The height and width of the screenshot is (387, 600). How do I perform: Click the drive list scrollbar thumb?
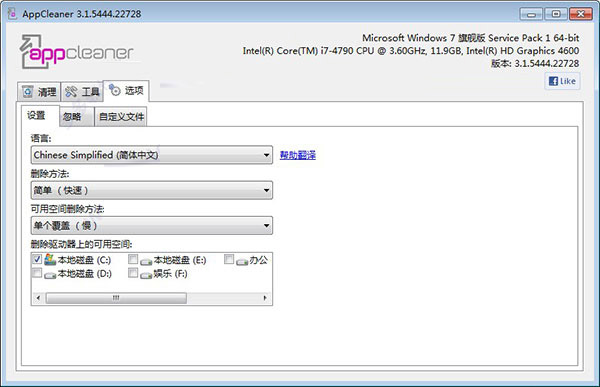click(116, 298)
